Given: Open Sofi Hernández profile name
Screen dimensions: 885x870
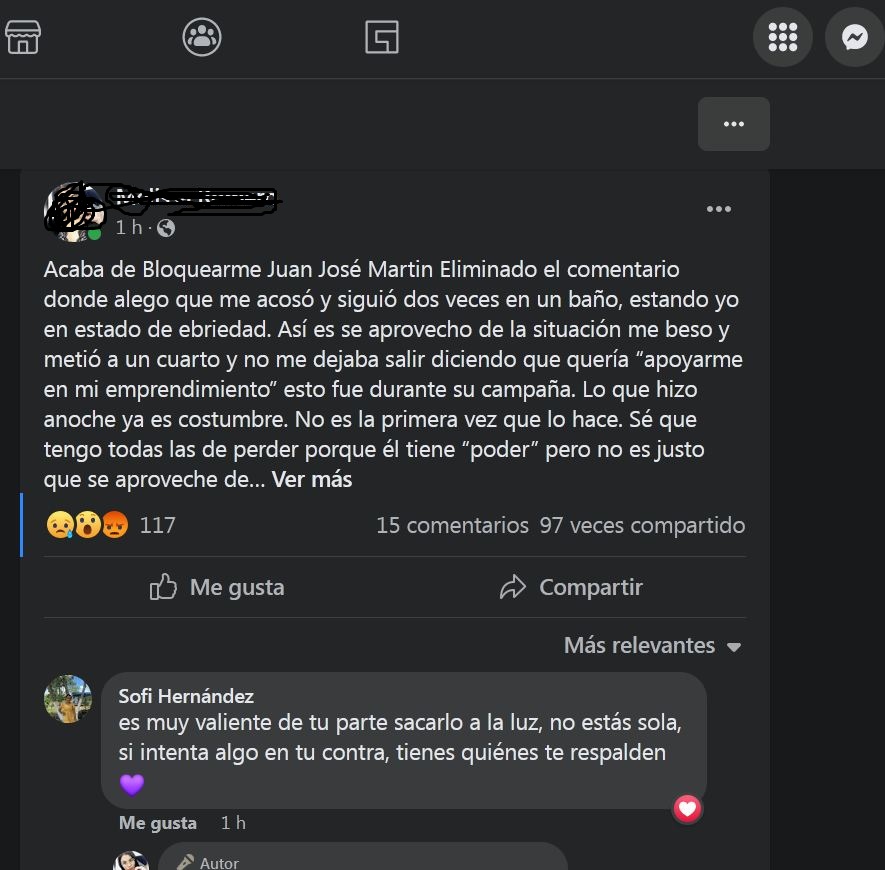Looking at the screenshot, I should (186, 696).
